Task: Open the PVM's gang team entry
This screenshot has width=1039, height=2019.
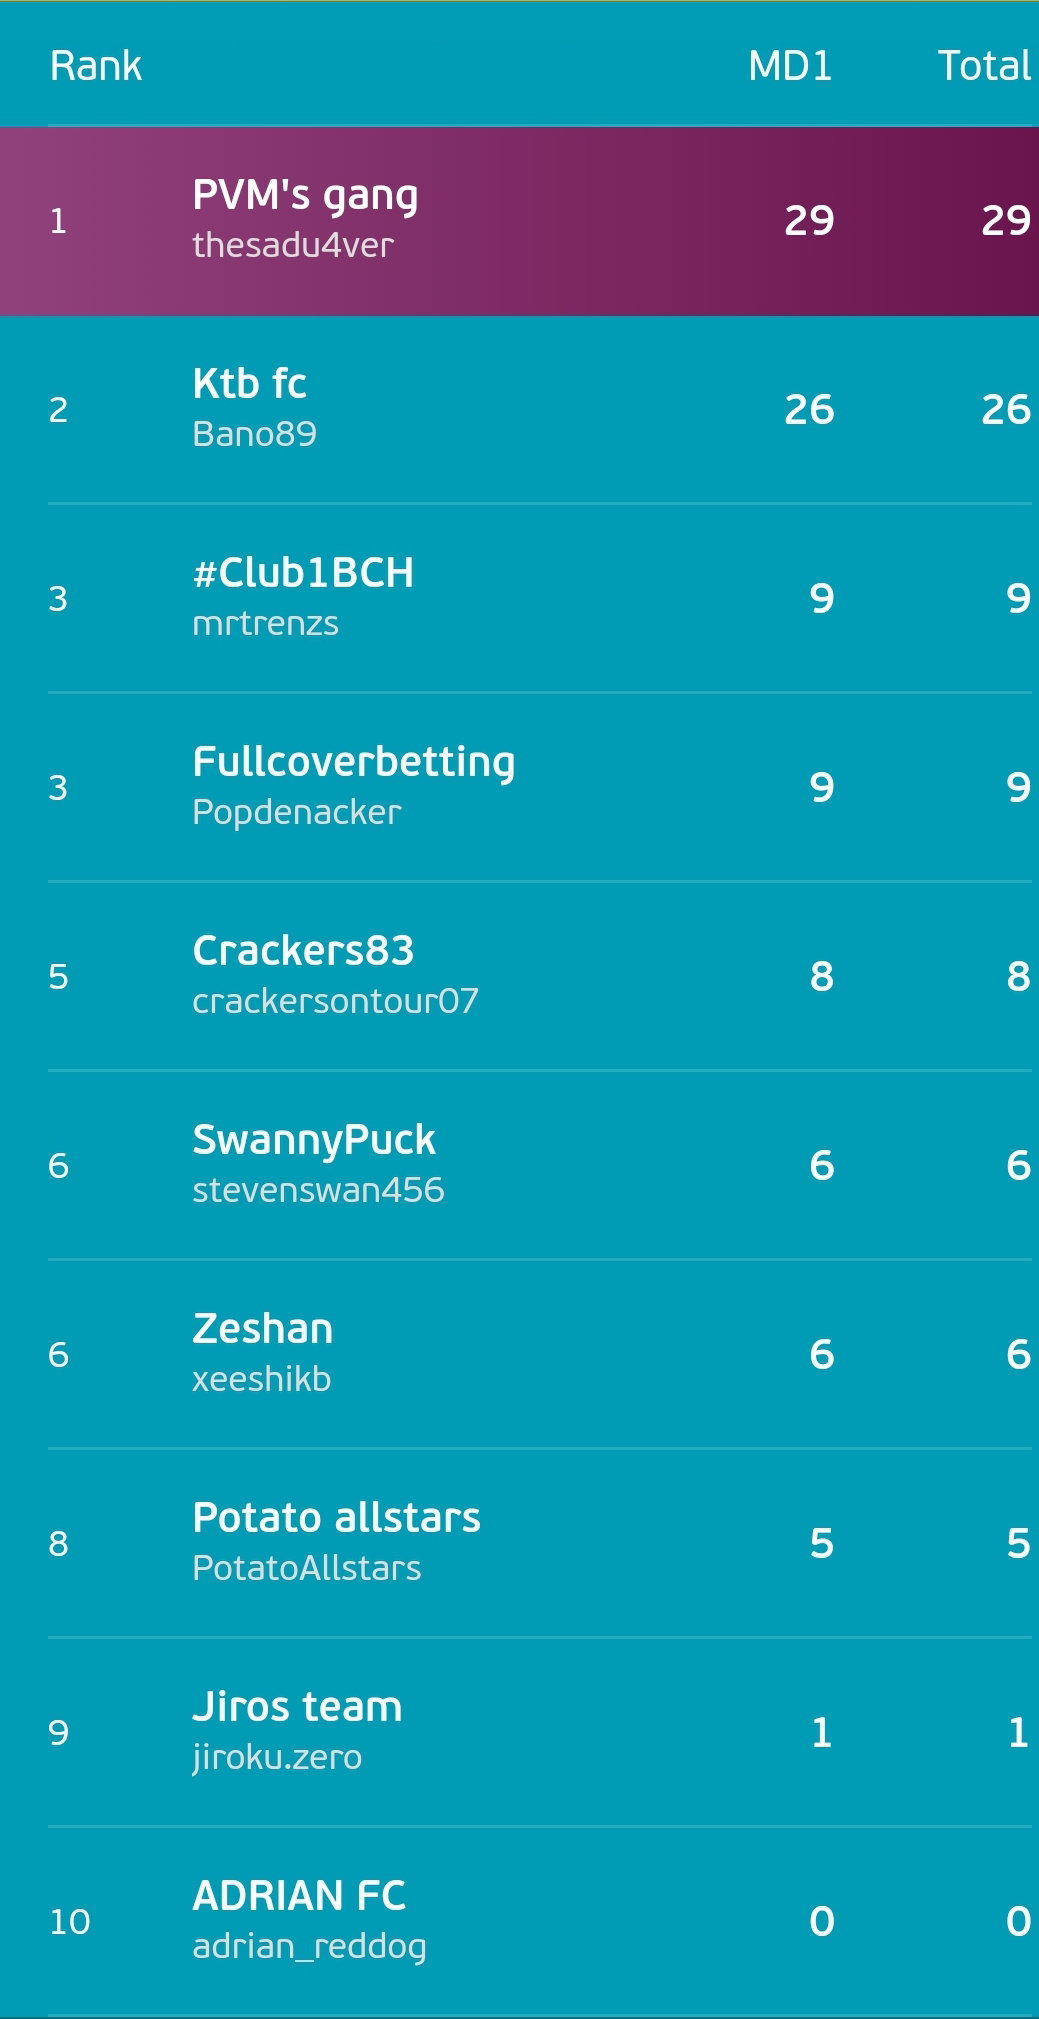Action: coord(519,221)
